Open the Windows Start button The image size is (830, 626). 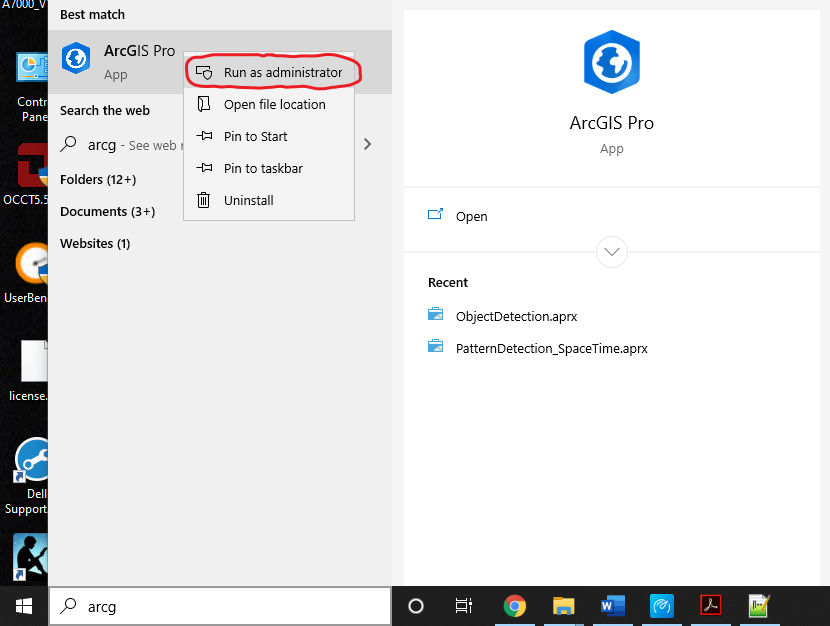(x=24, y=606)
